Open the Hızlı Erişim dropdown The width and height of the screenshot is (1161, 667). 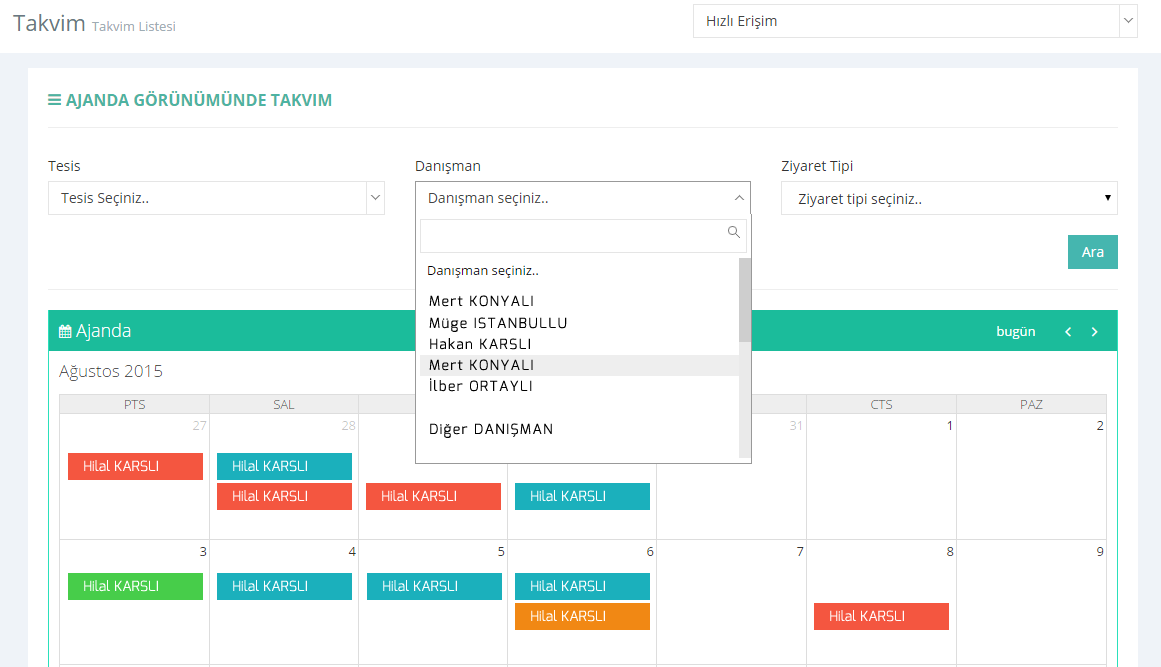point(914,21)
